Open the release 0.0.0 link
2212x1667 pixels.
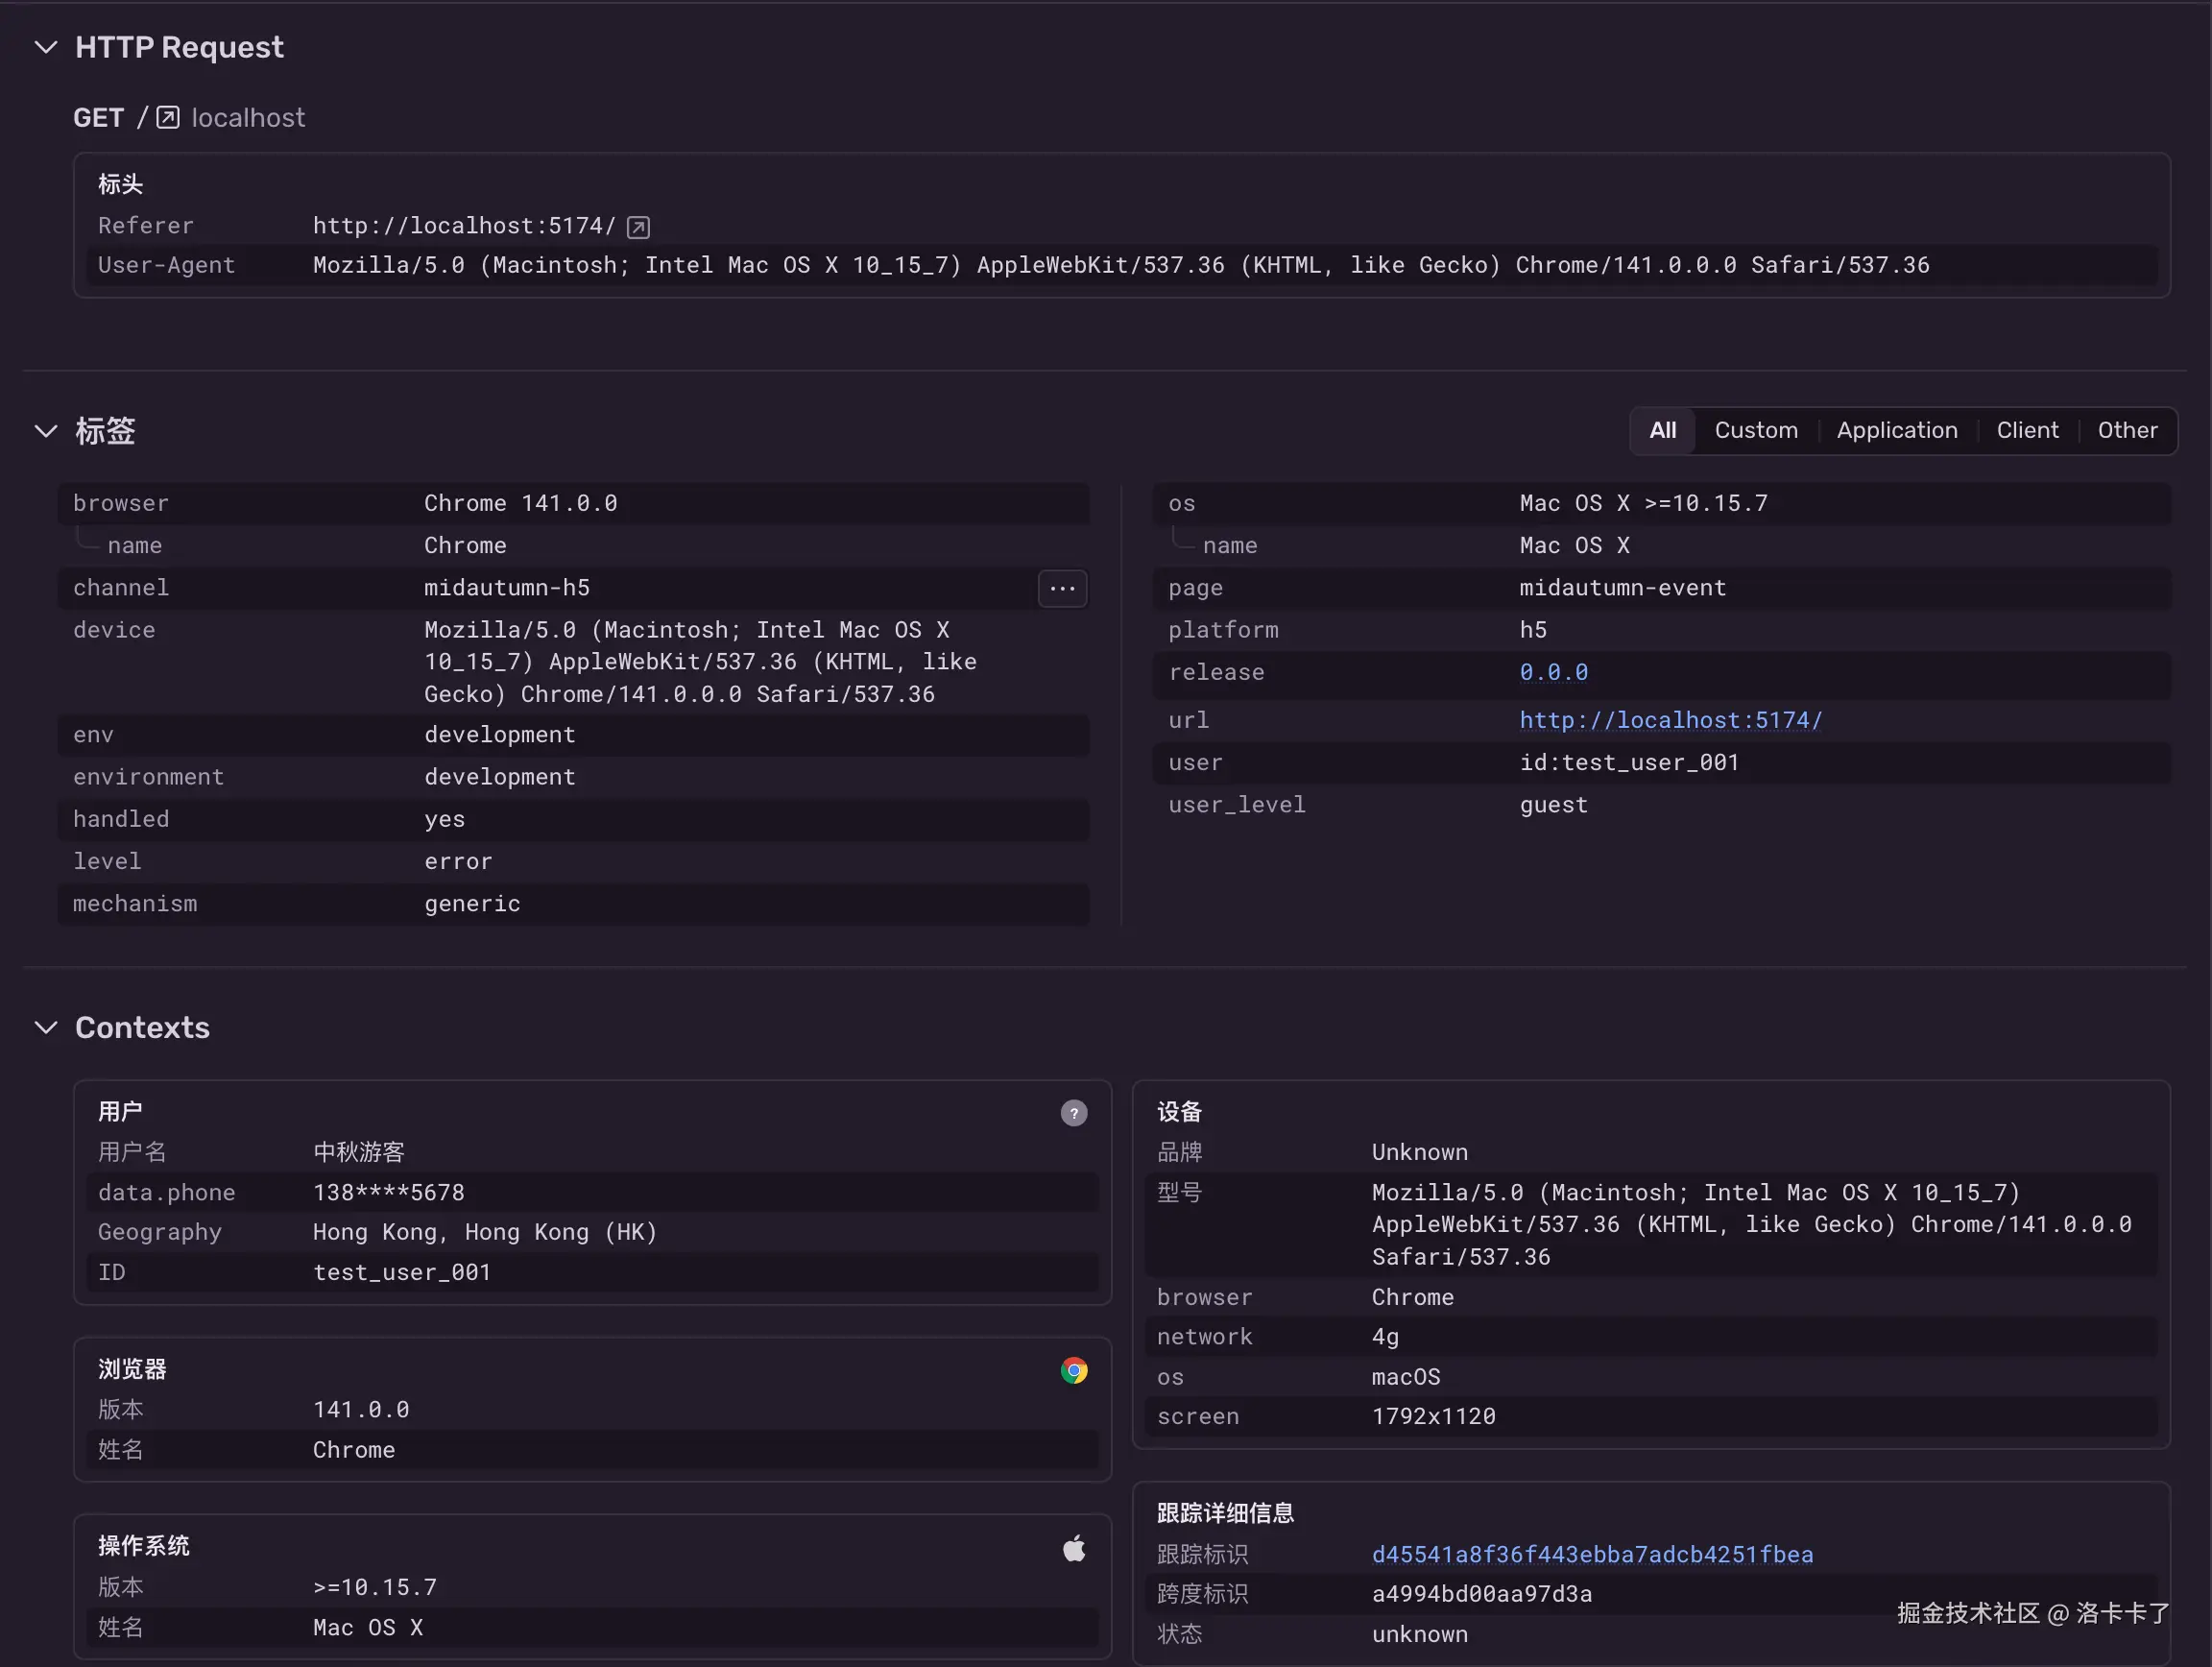pyautogui.click(x=1553, y=673)
